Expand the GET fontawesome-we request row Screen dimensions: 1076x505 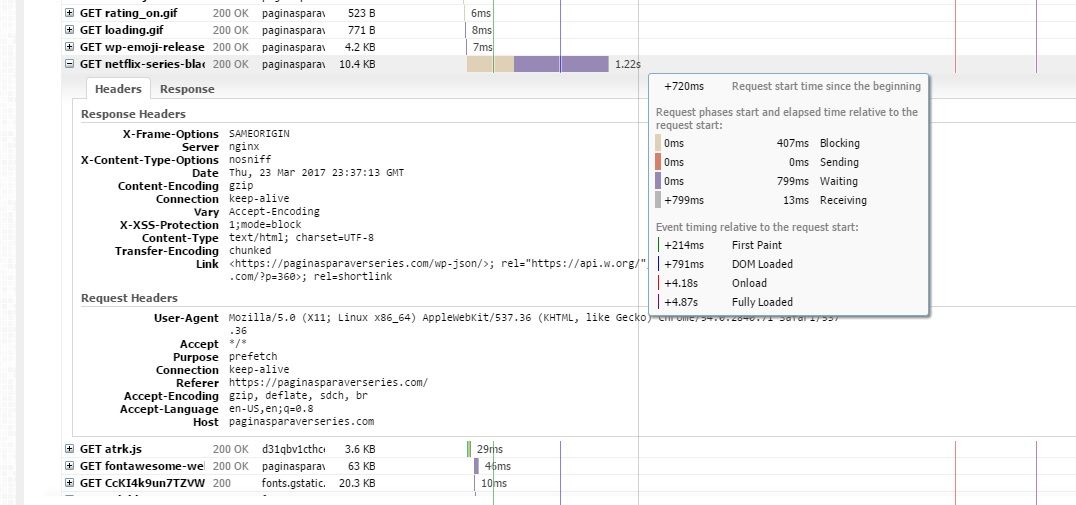pos(69,466)
